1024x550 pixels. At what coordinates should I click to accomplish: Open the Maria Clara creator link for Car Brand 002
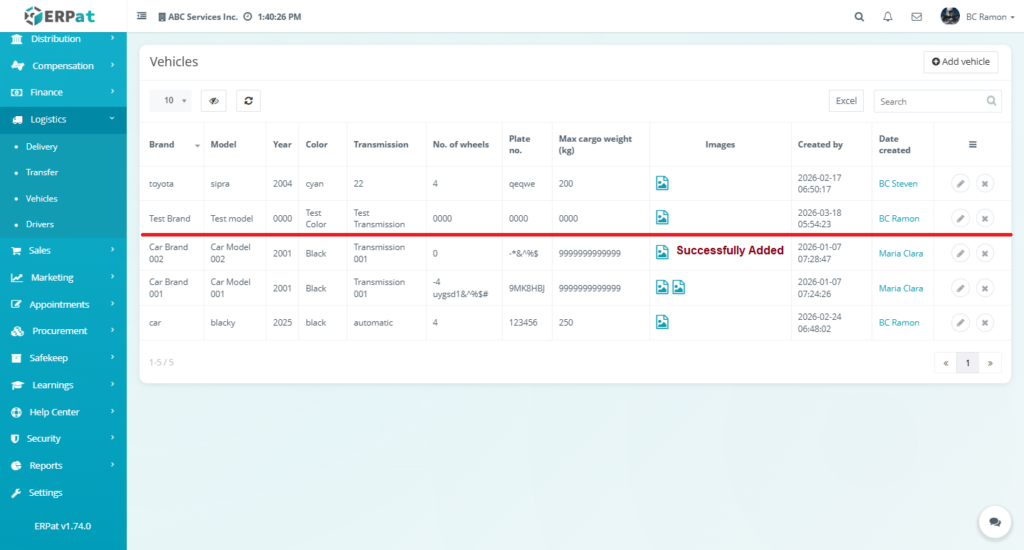902,253
